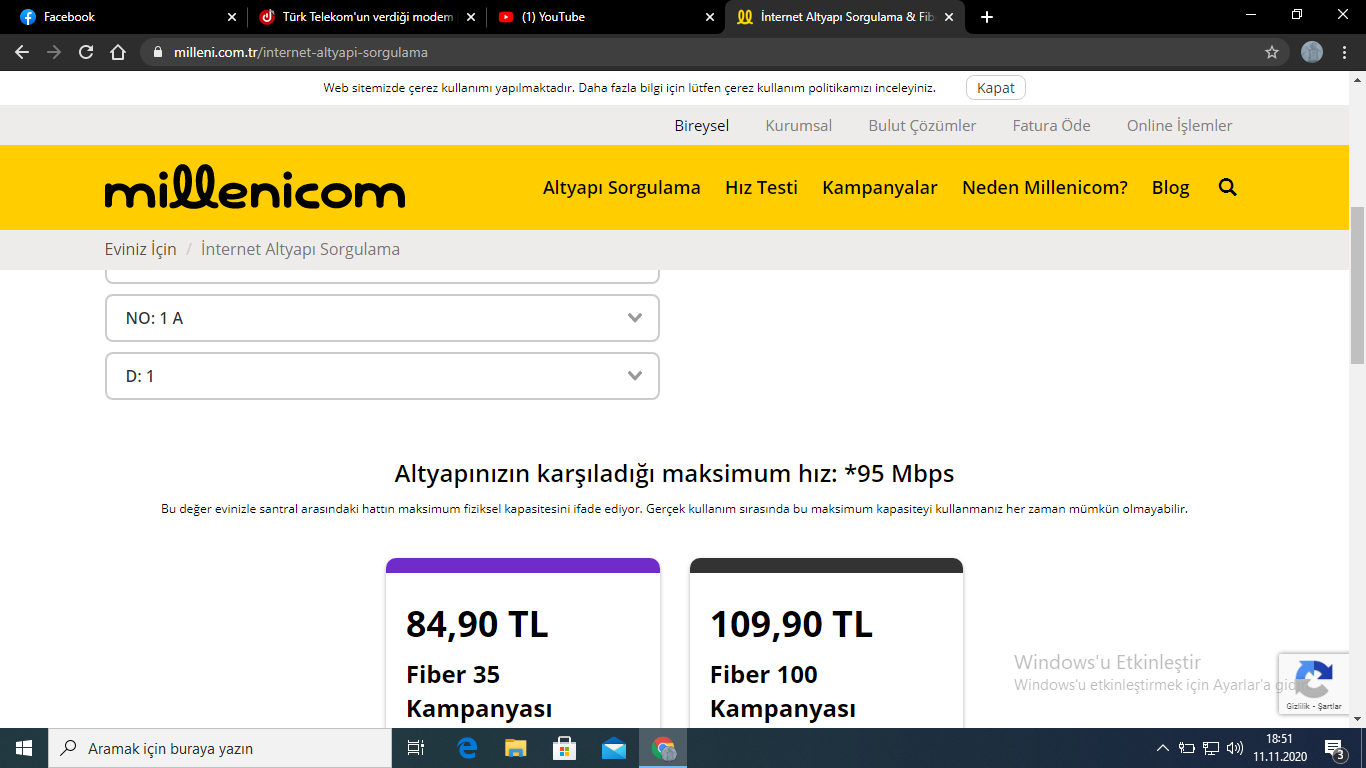The width and height of the screenshot is (1366, 768).
Task: Open the Bulut Çözümler menu item
Action: 922,125
